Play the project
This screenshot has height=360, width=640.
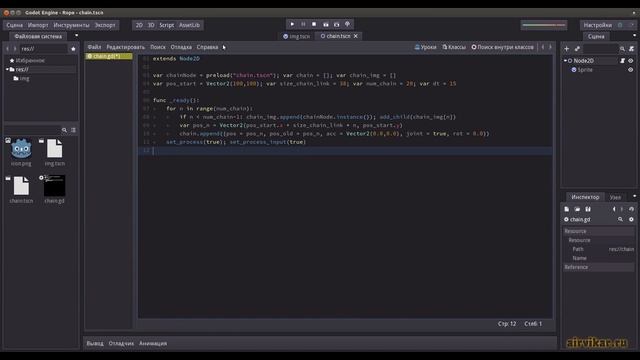pos(292,24)
